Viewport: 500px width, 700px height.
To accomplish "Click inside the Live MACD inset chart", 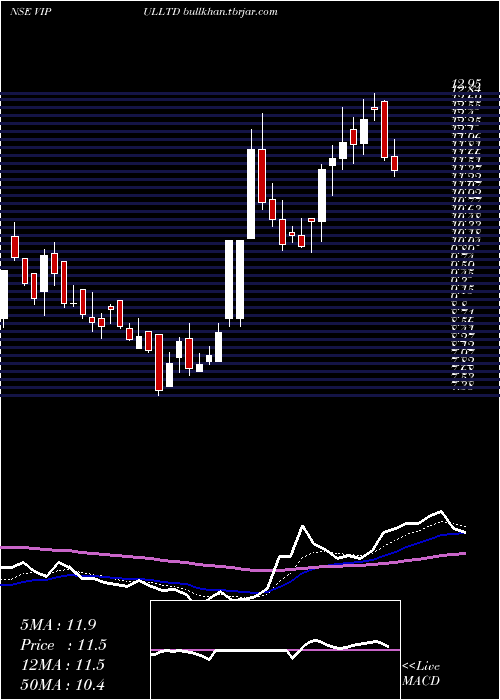I will tap(275, 650).
